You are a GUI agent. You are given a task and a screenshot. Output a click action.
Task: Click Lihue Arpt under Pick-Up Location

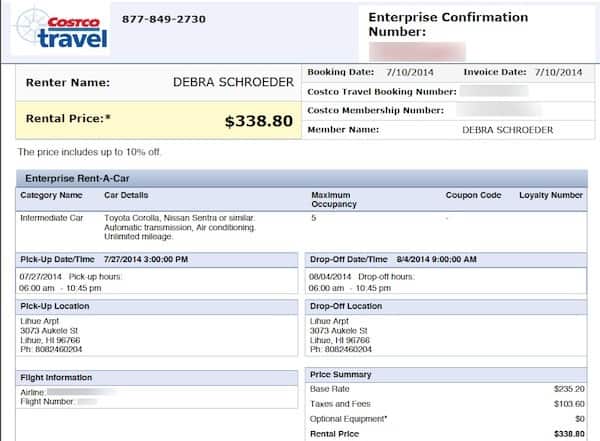coord(40,321)
